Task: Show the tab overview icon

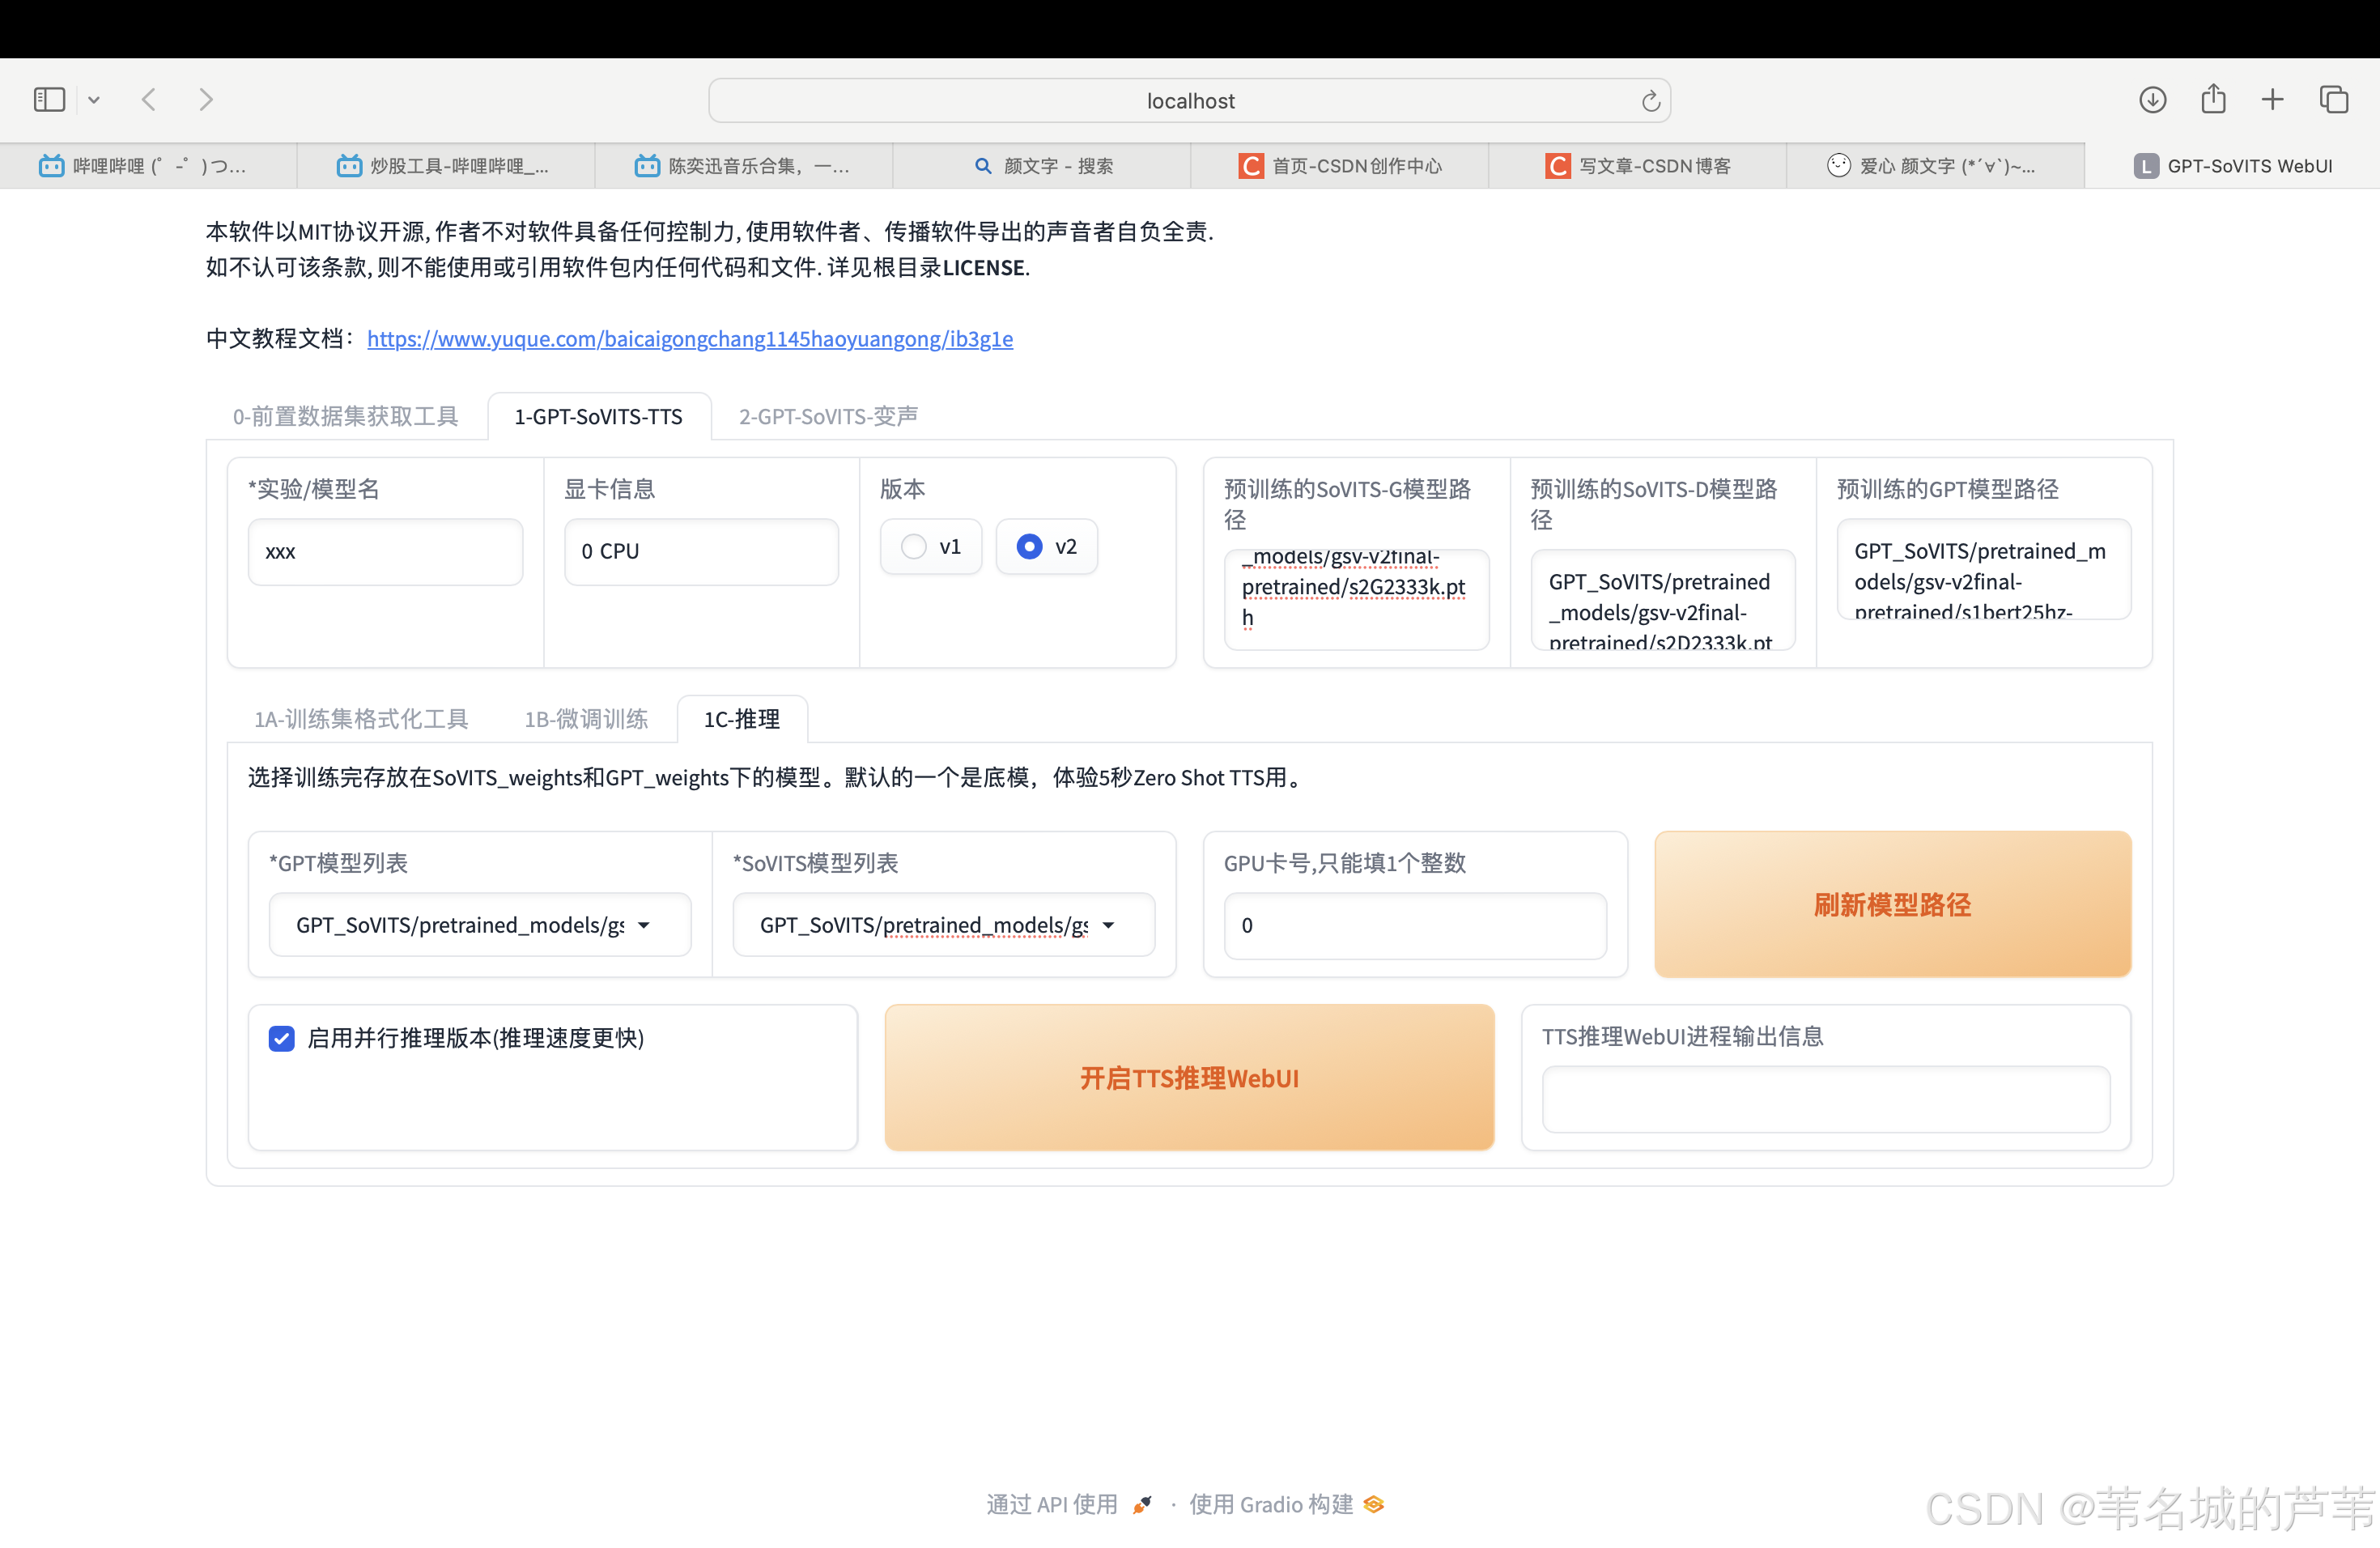Action: click(2334, 100)
